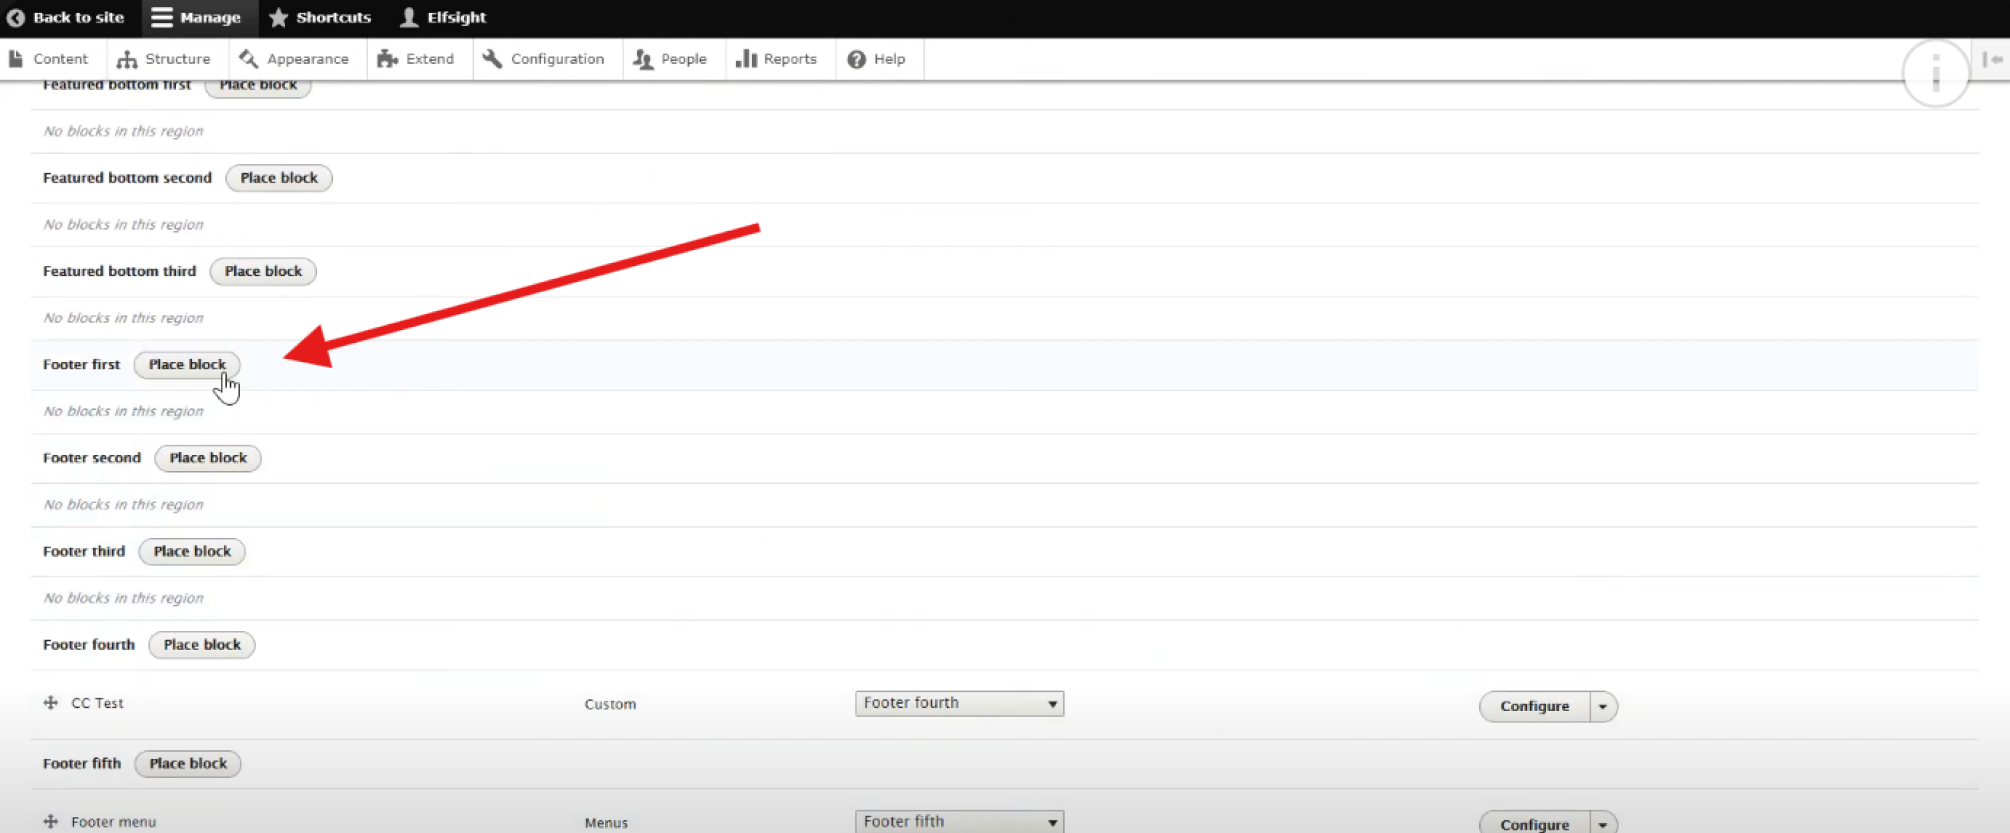This screenshot has width=2010, height=833.
Task: Click the circular info overlay icon
Action: [1936, 73]
